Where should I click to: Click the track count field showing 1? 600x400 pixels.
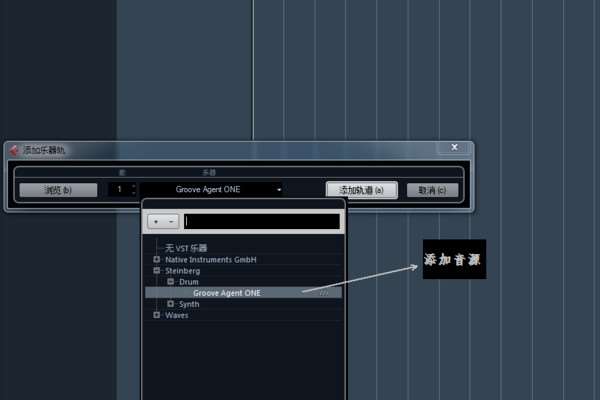click(x=119, y=189)
